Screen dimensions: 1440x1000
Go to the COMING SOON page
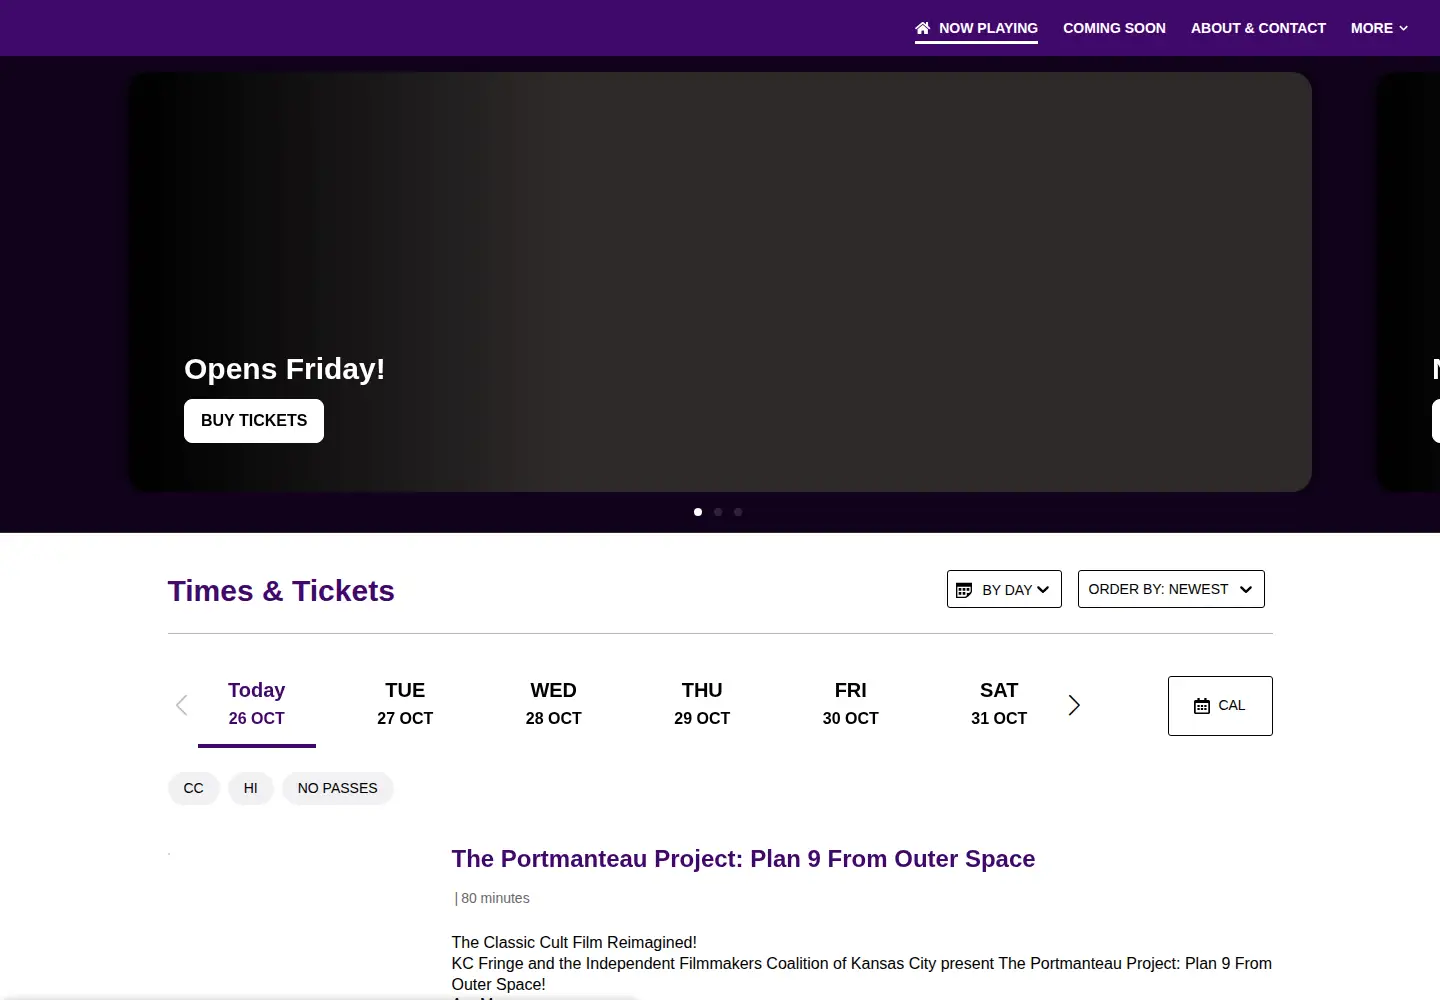pos(1114,28)
